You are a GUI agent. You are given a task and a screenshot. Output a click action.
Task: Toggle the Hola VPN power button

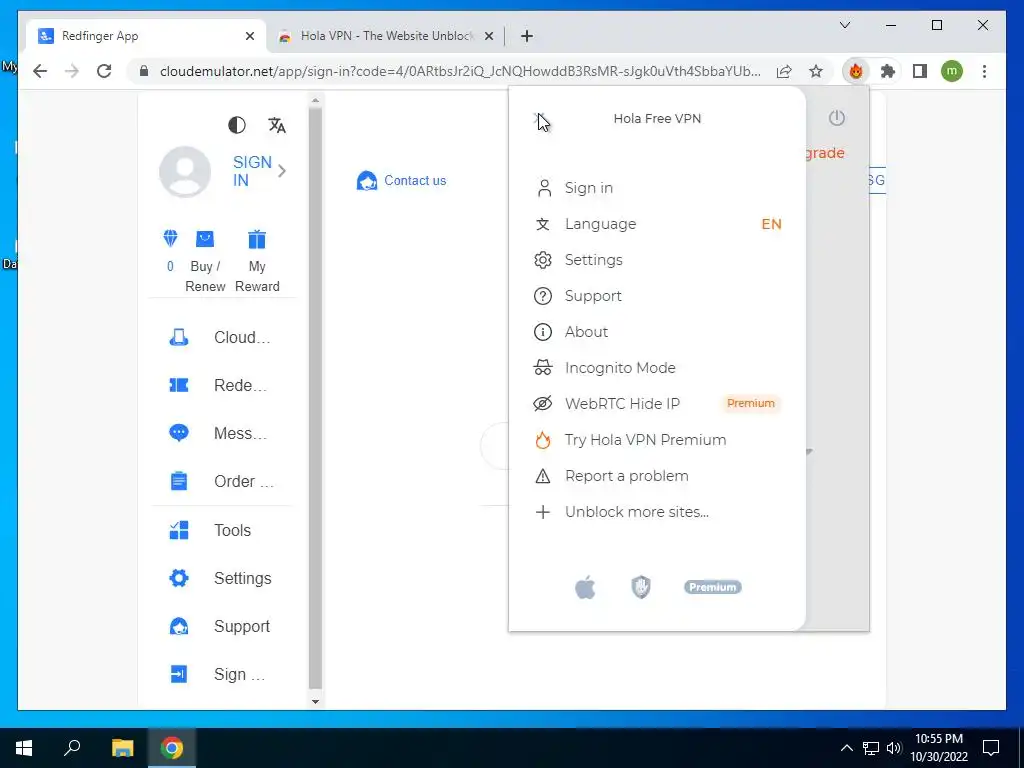pos(837,118)
